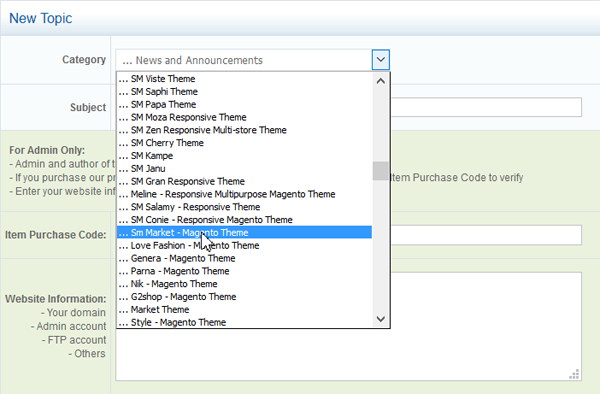Select SM Saphi Theme option
This screenshot has height=394, width=600.
pyautogui.click(x=244, y=91)
